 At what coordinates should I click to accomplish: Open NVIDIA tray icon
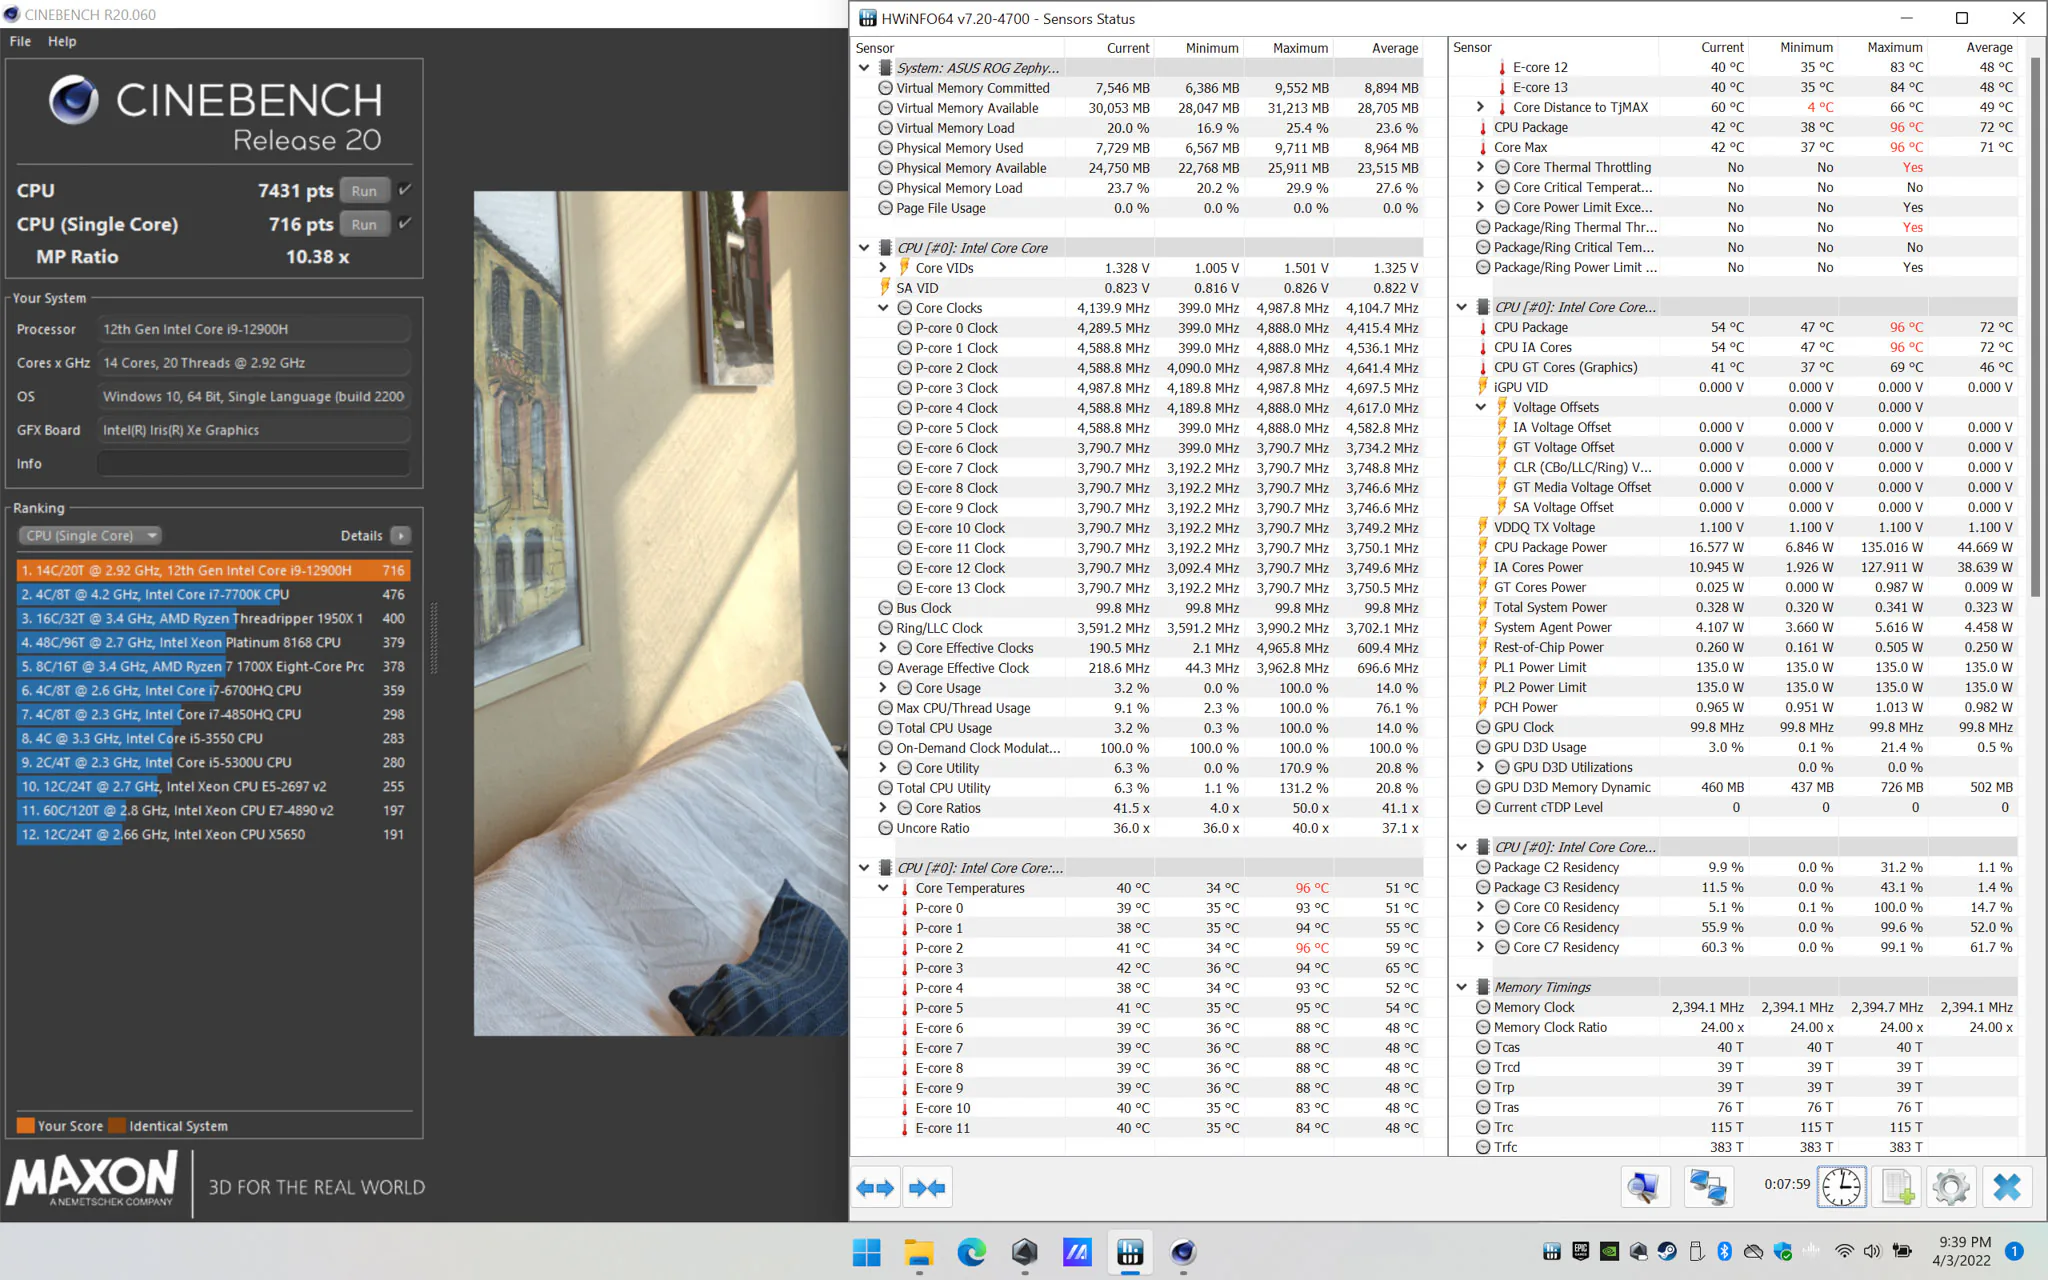point(1610,1251)
